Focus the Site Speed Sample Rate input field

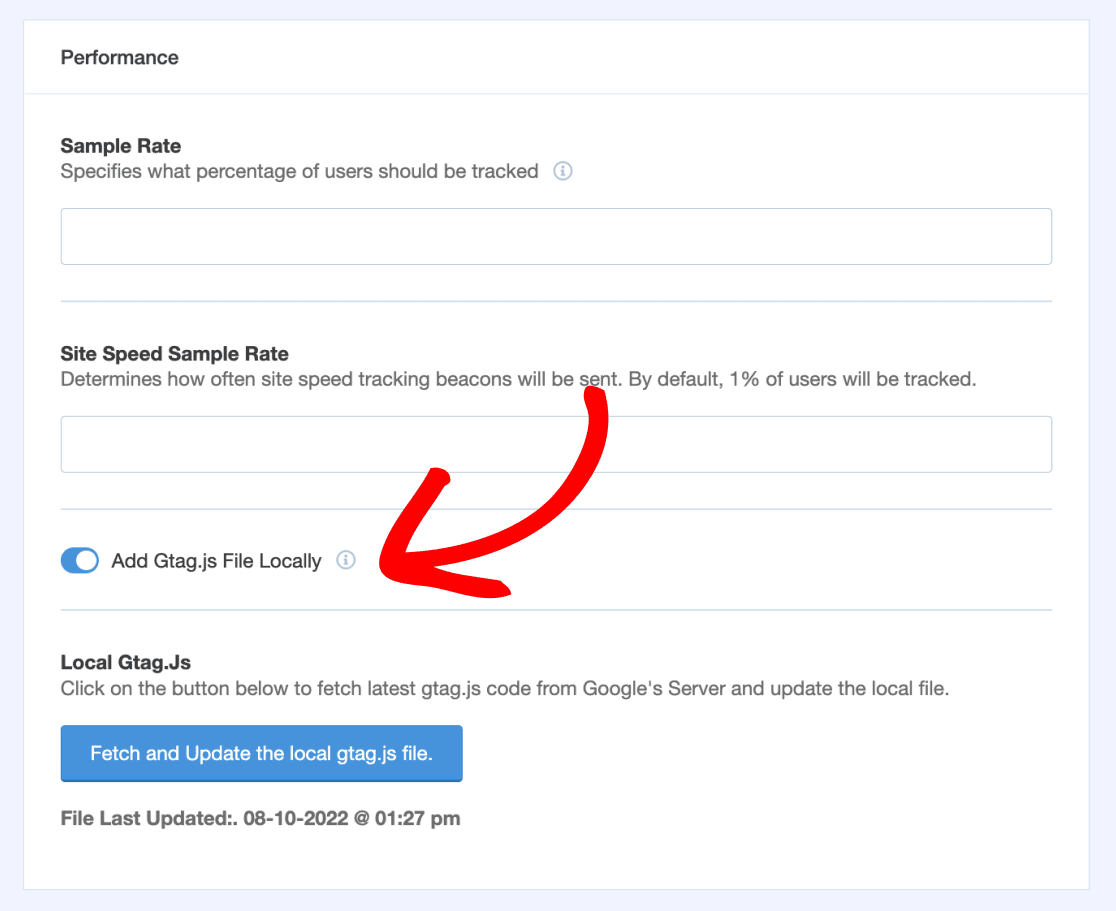556,444
